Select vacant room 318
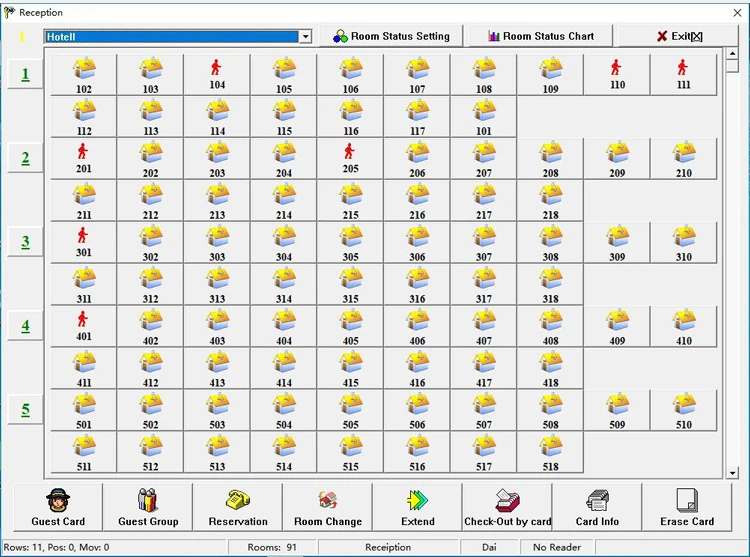Viewport: 750px width, 557px height. click(550, 284)
